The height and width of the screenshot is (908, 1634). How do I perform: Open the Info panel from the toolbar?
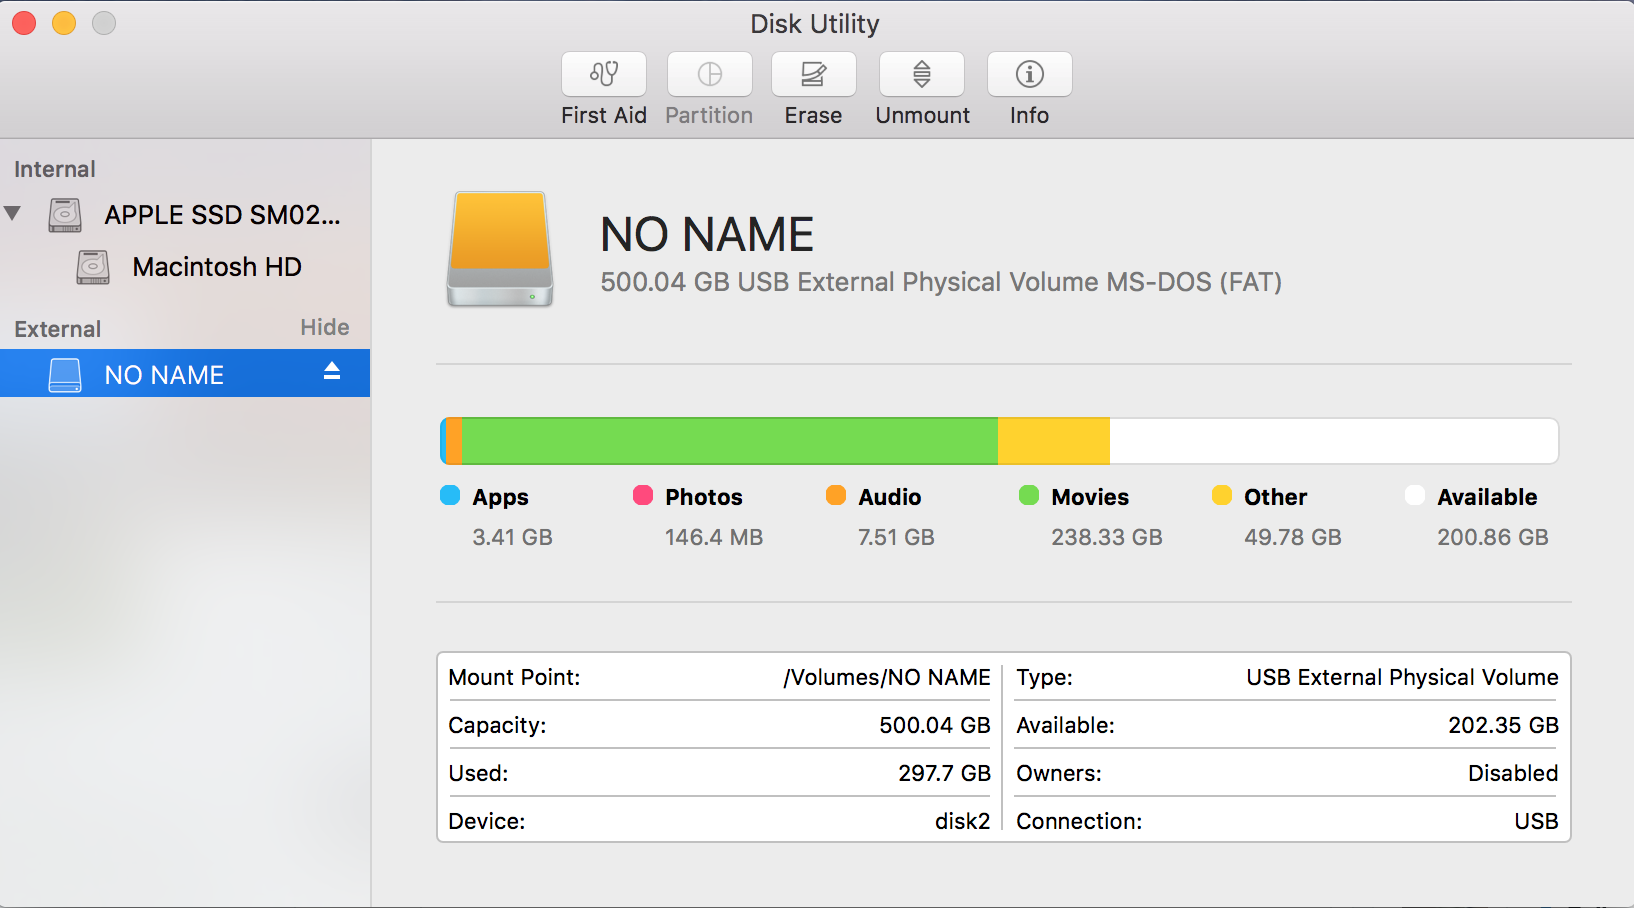pyautogui.click(x=1029, y=88)
